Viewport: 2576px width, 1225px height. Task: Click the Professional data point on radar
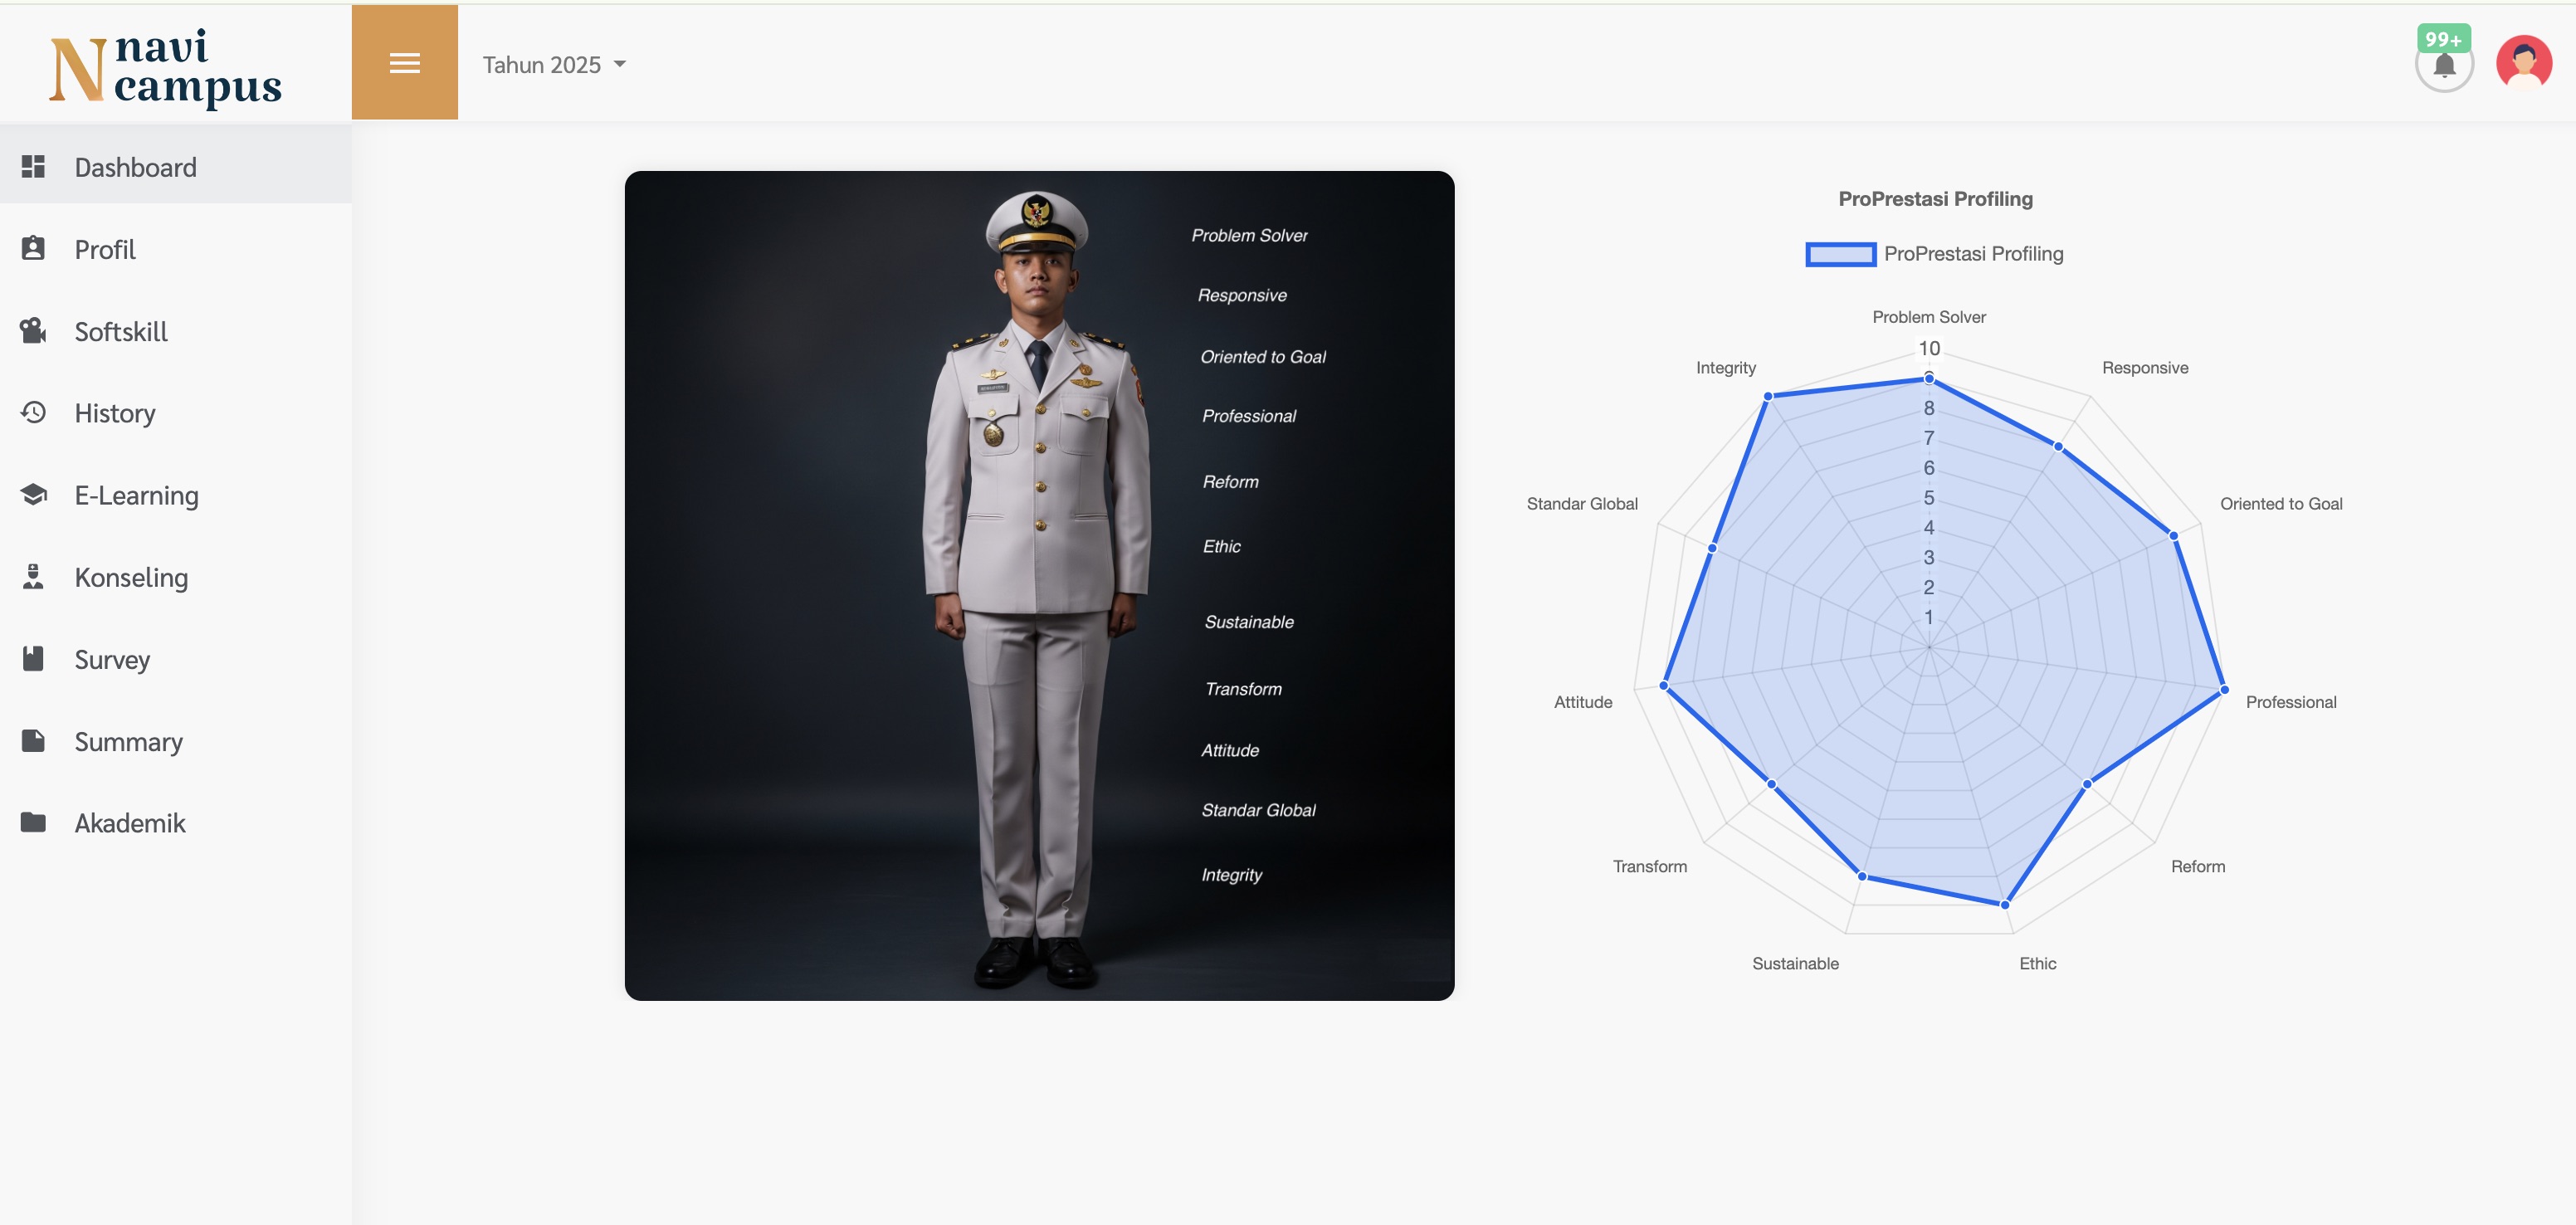(x=2224, y=690)
